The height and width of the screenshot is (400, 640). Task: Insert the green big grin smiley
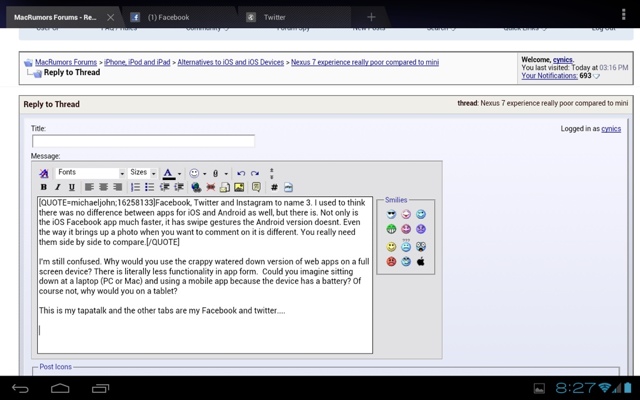pos(391,229)
